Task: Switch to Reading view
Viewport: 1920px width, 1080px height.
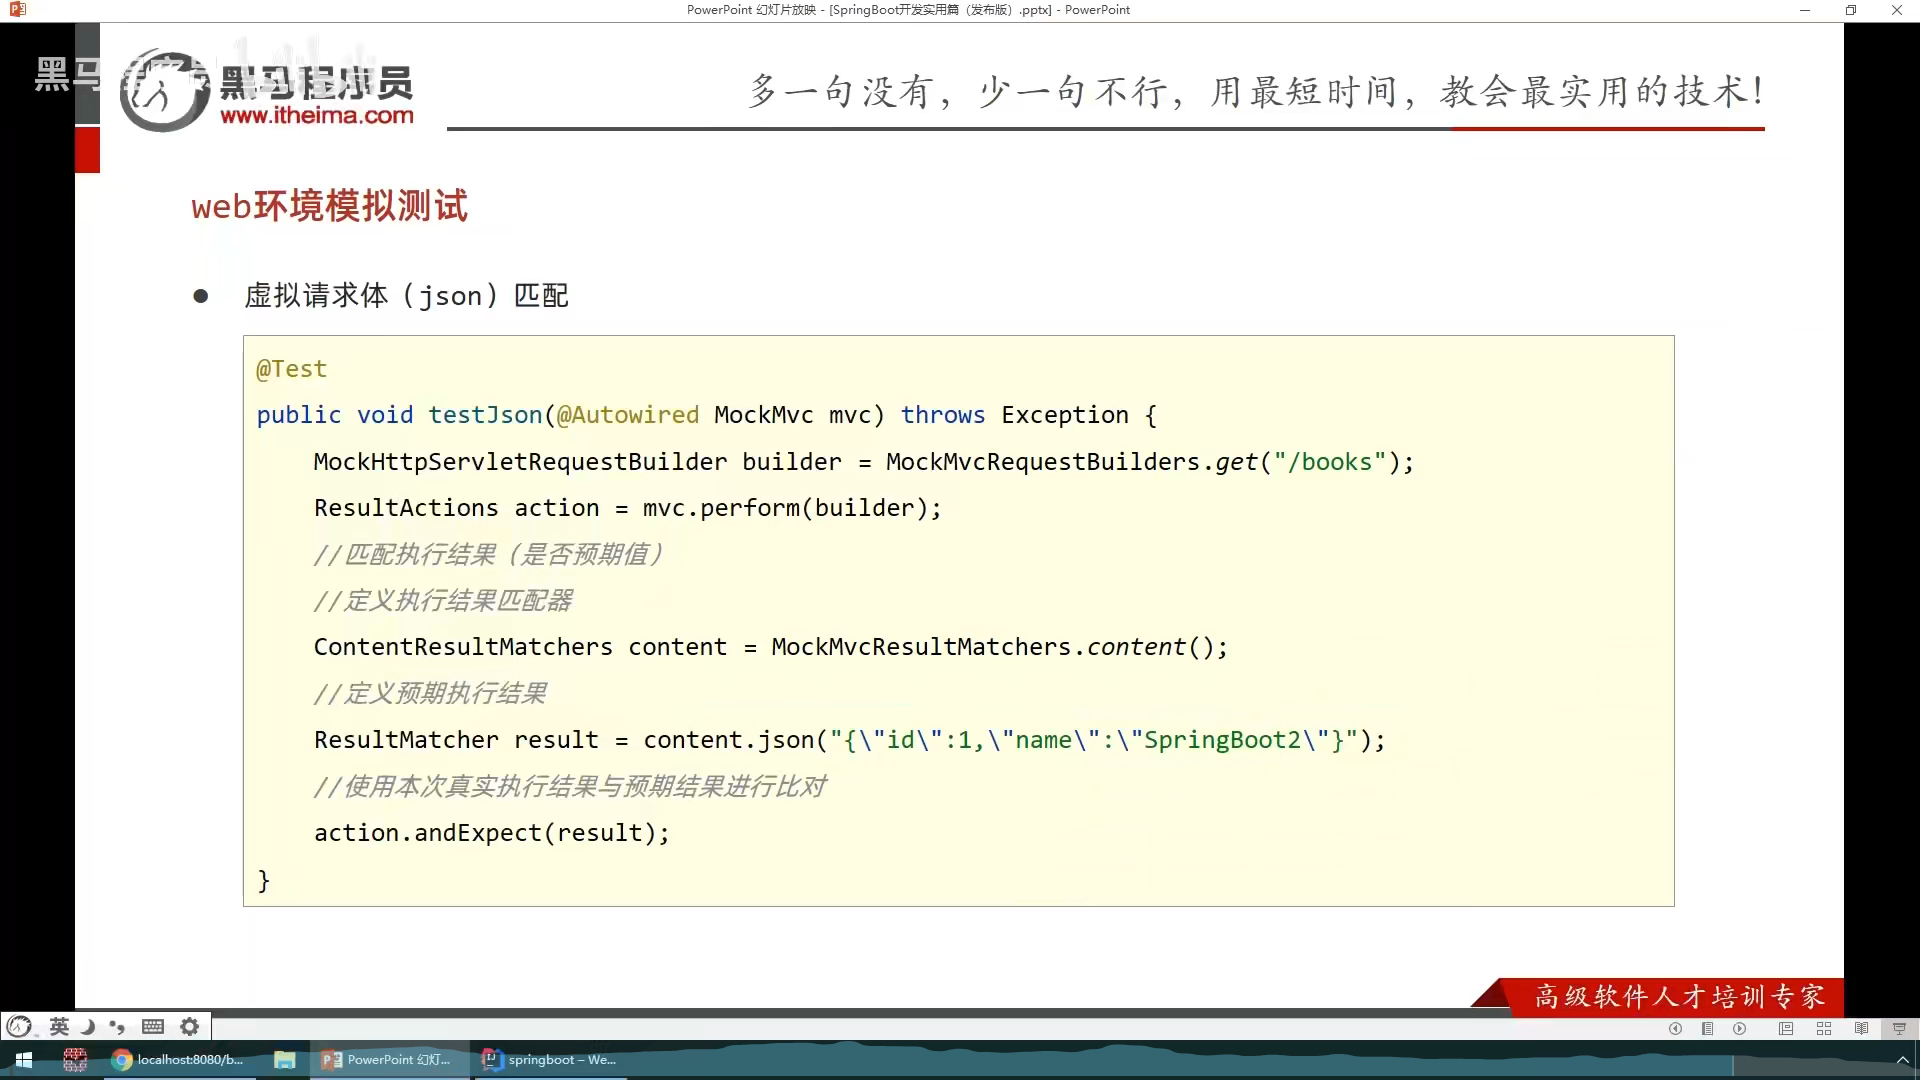Action: coord(1861,1028)
